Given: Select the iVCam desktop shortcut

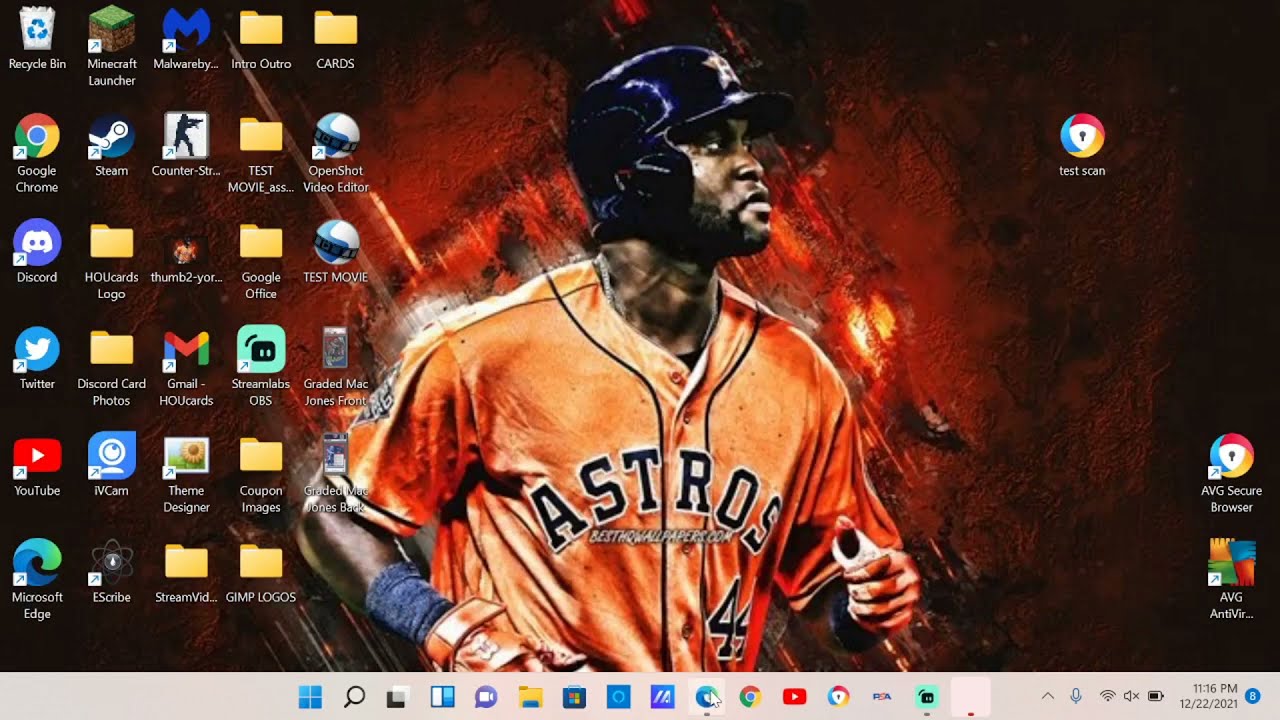Looking at the screenshot, I should [112, 466].
